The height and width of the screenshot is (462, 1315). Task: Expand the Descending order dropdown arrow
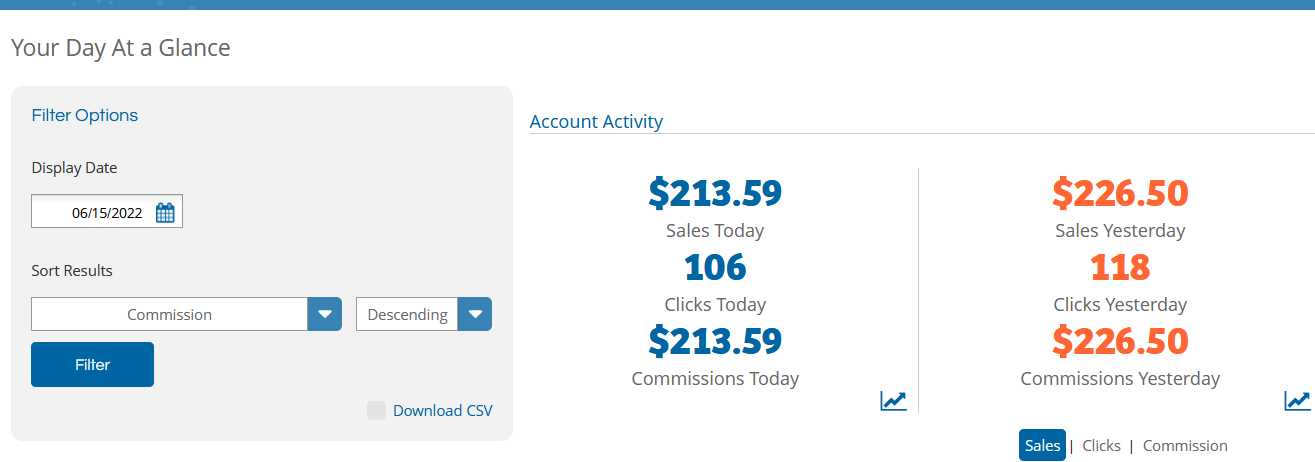pos(475,314)
